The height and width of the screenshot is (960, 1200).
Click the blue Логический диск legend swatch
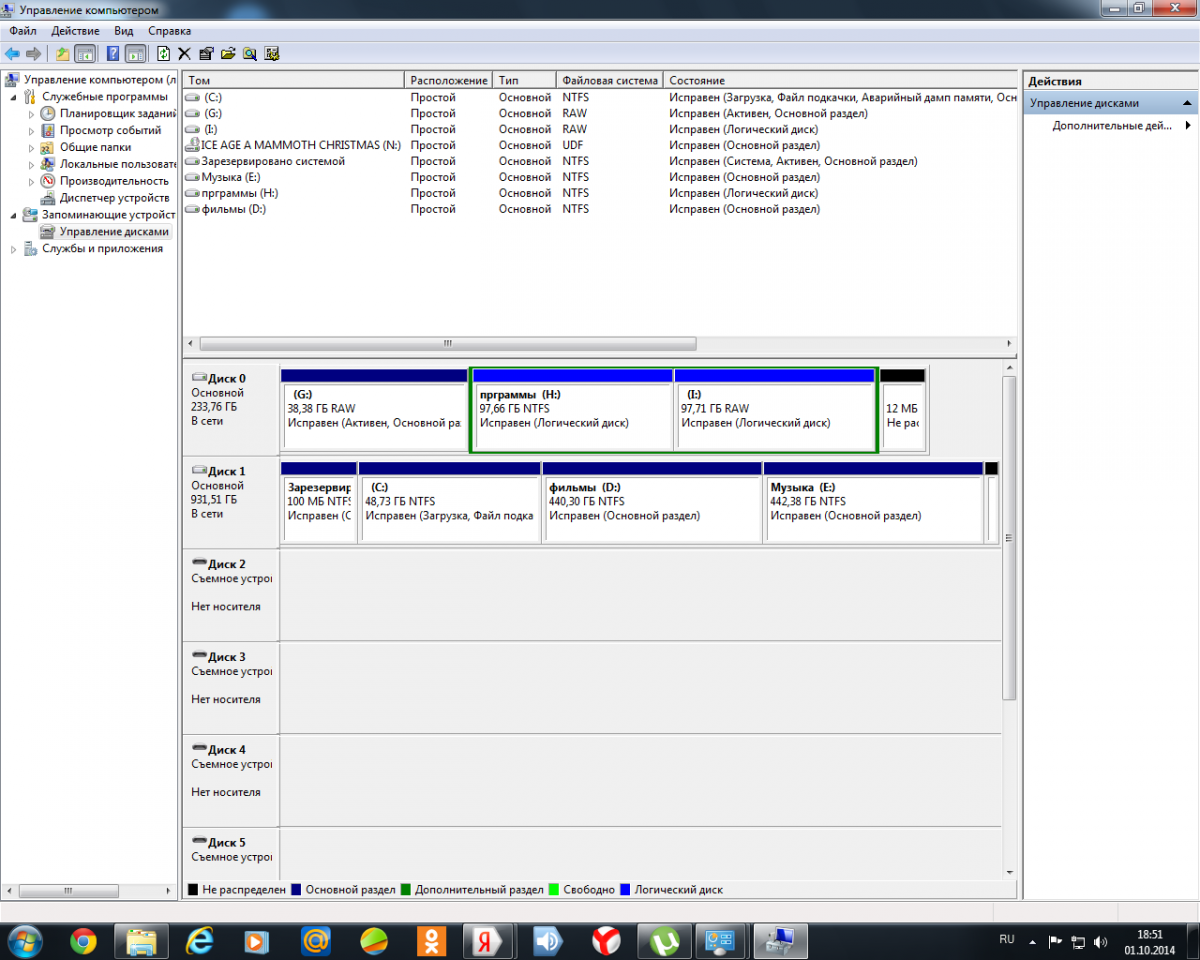(626, 889)
